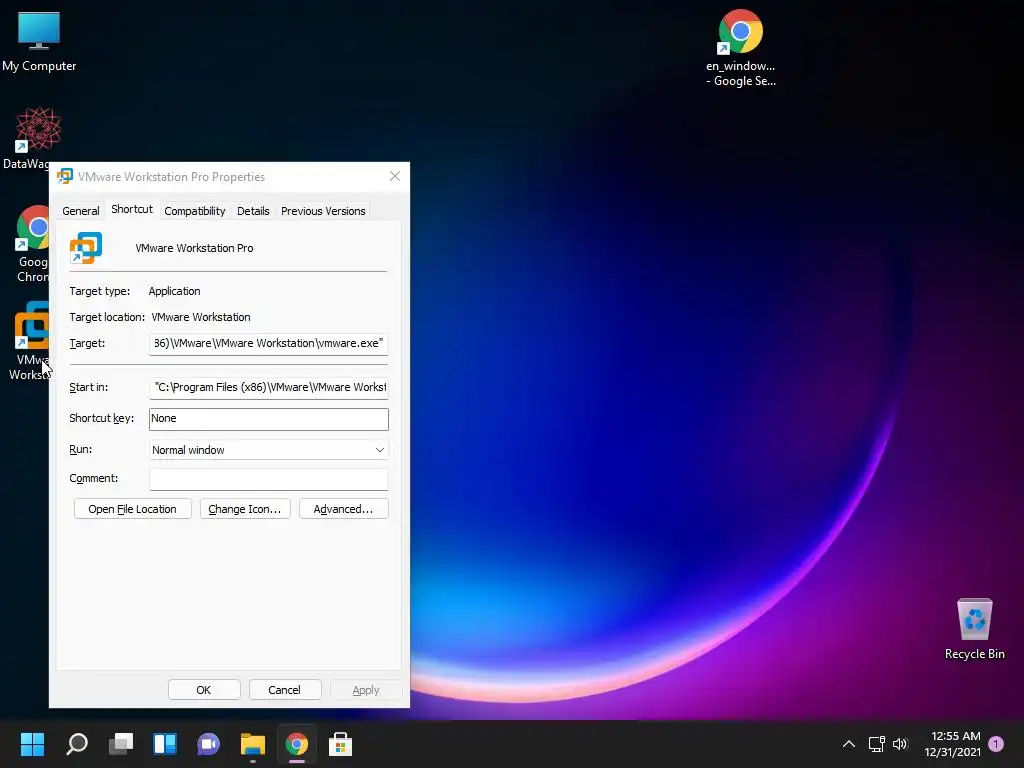Click the Target path field

268,344
